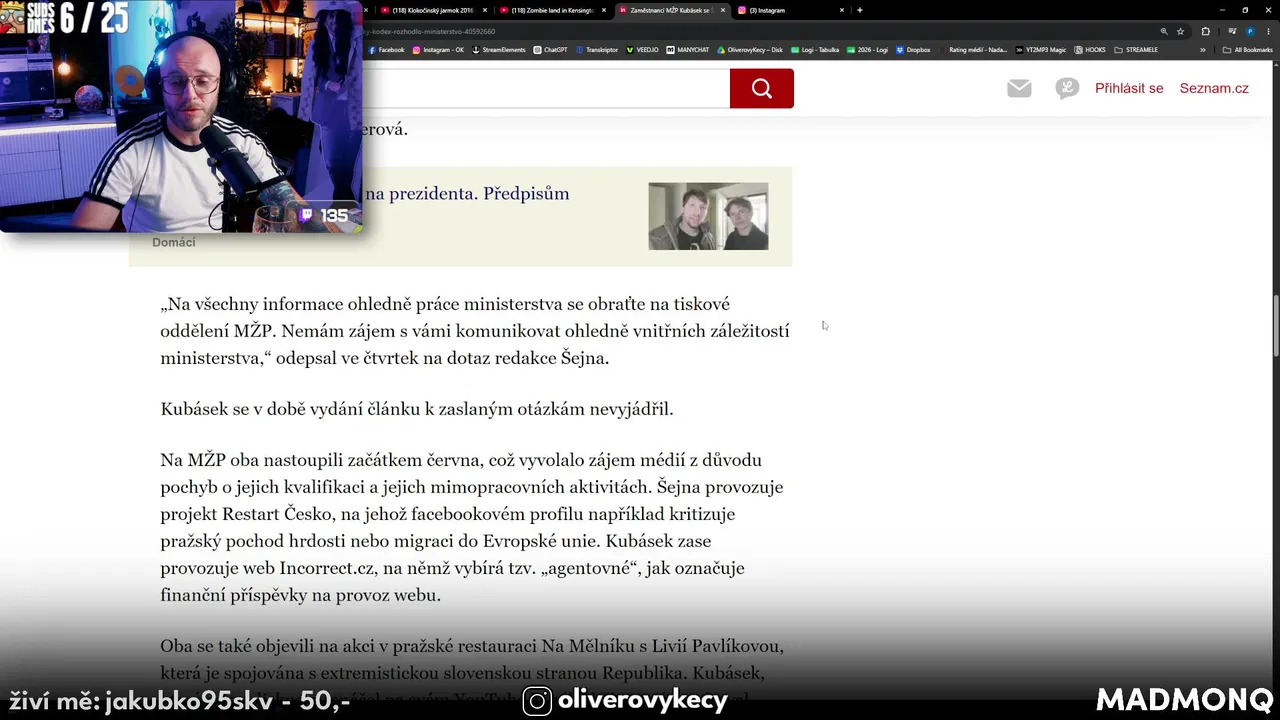Screen dimensions: 1280x720
Task: Open the related article photo thumbnail
Action: (x=708, y=216)
